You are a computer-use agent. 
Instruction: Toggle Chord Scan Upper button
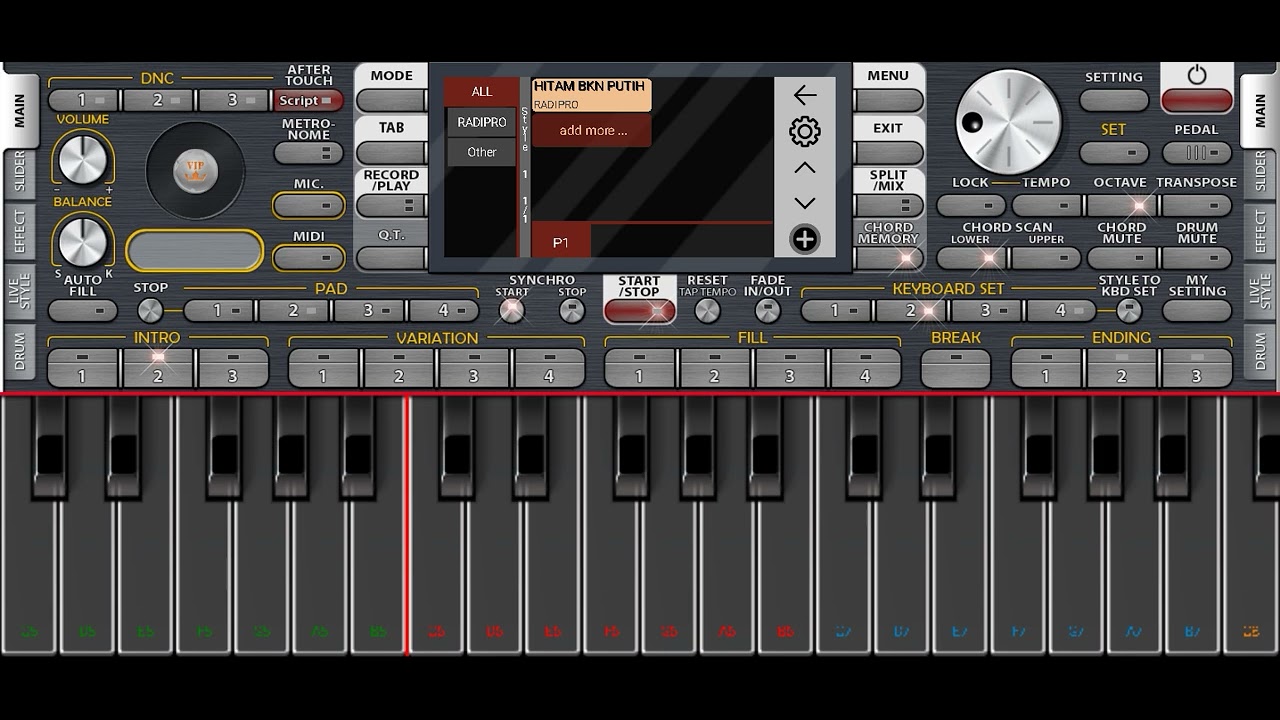pos(1046,258)
